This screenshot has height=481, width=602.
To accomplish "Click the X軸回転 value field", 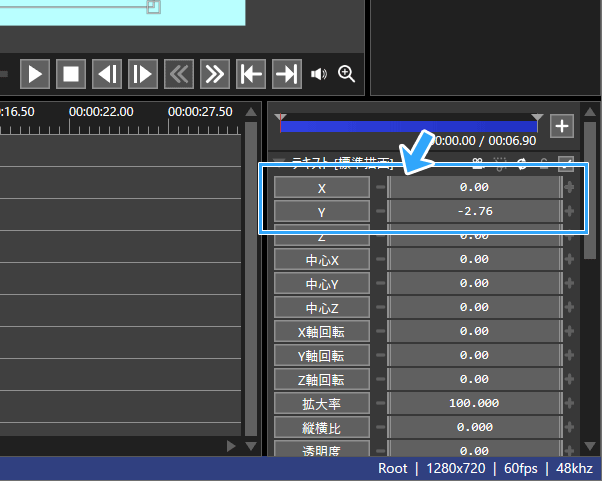I will pyautogui.click(x=475, y=331).
